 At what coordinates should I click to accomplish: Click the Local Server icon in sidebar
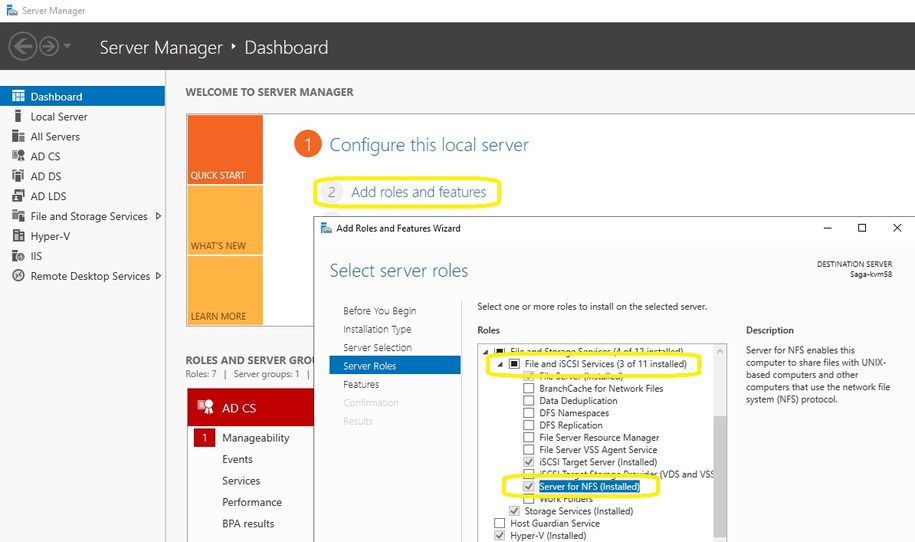[18, 116]
